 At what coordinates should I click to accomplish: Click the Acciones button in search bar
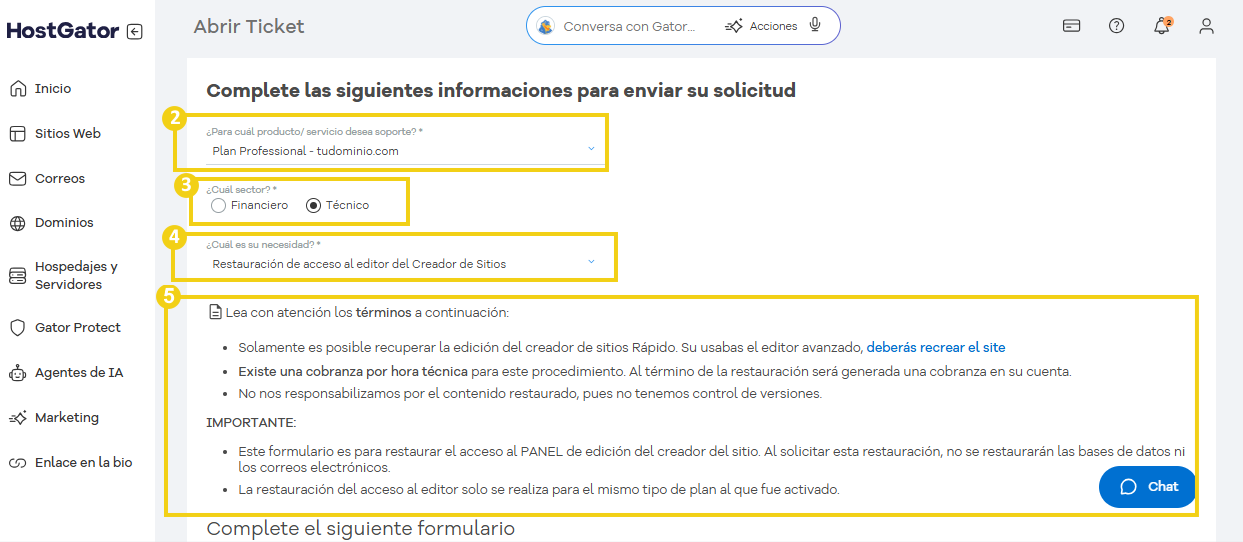pos(762,26)
